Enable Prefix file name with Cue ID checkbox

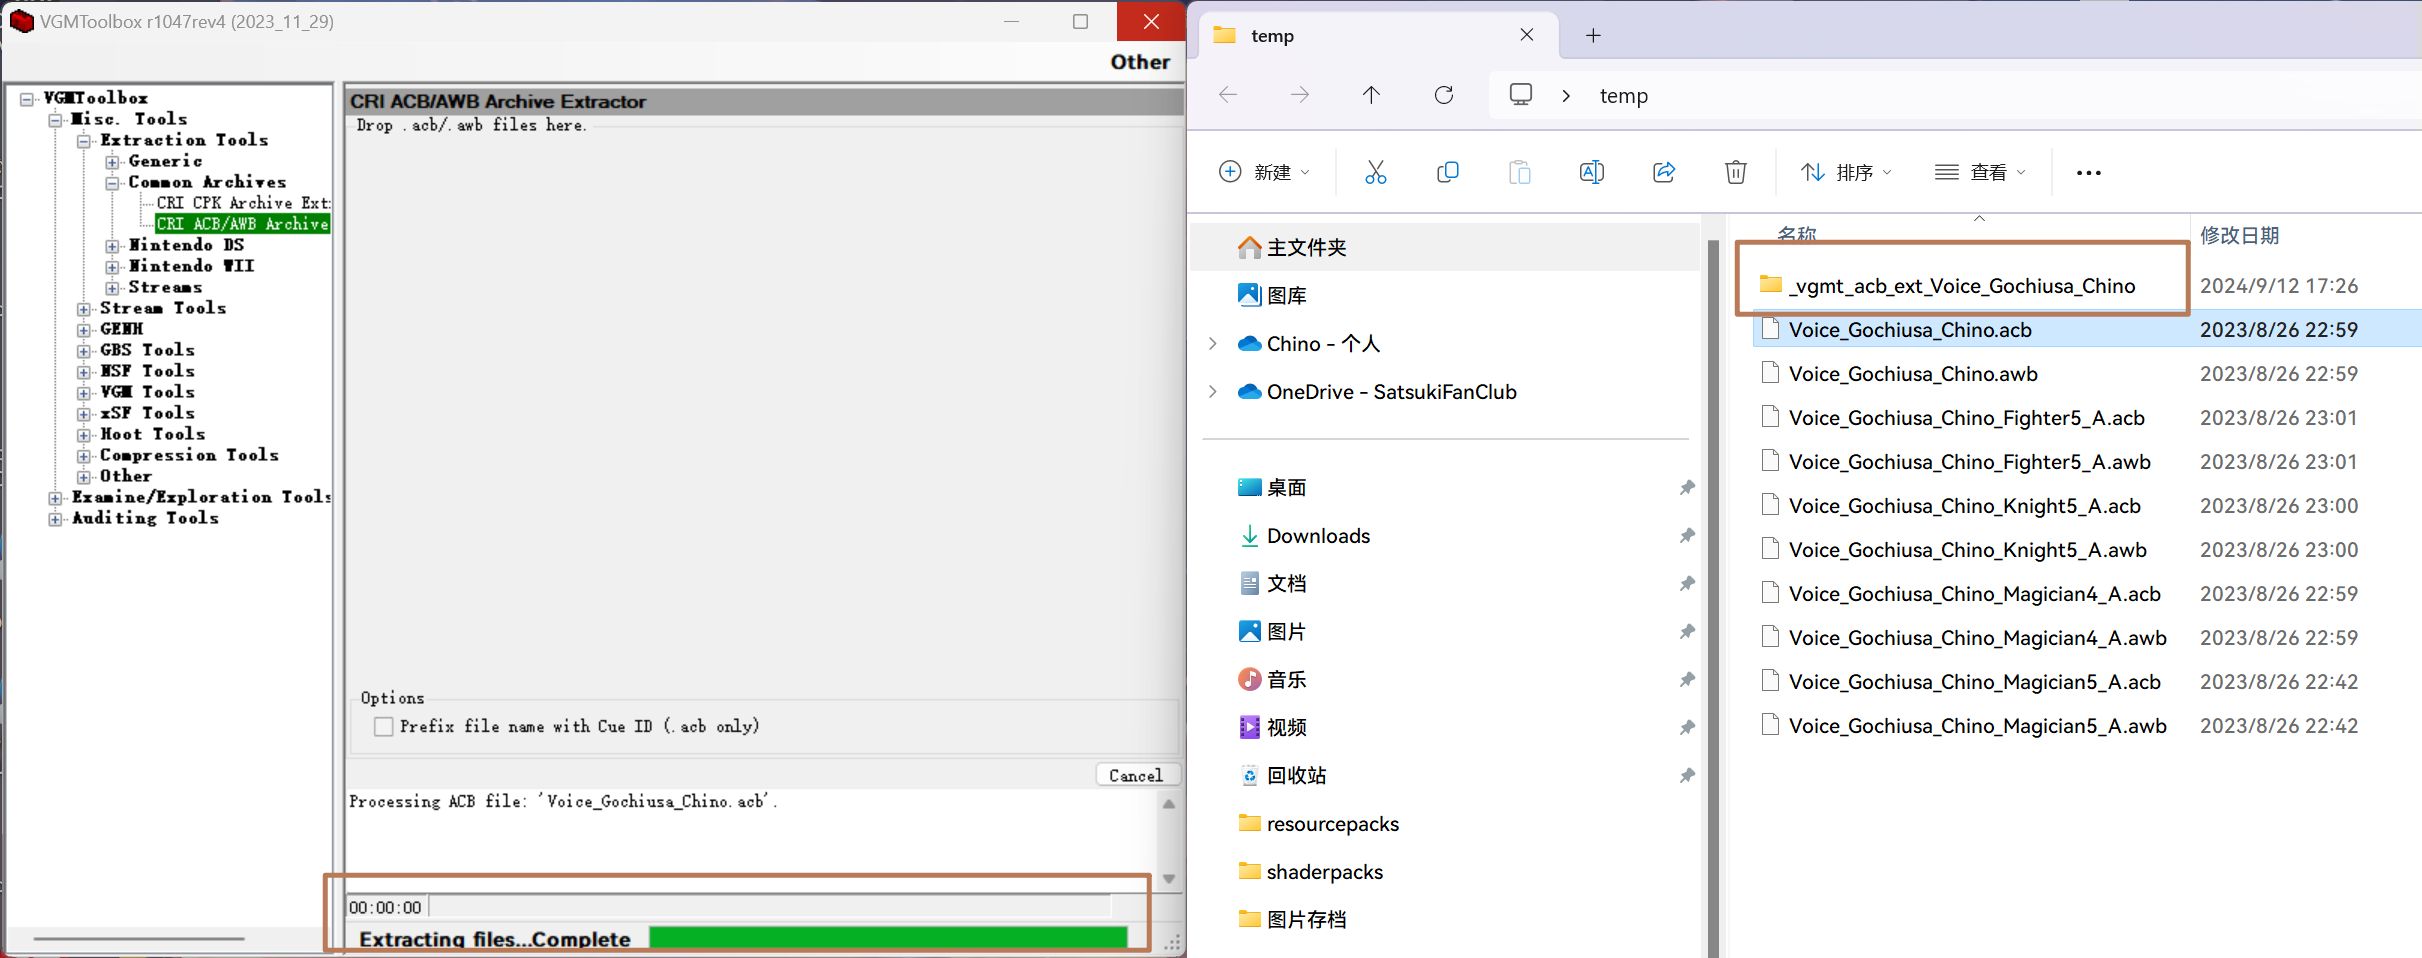pyautogui.click(x=383, y=726)
